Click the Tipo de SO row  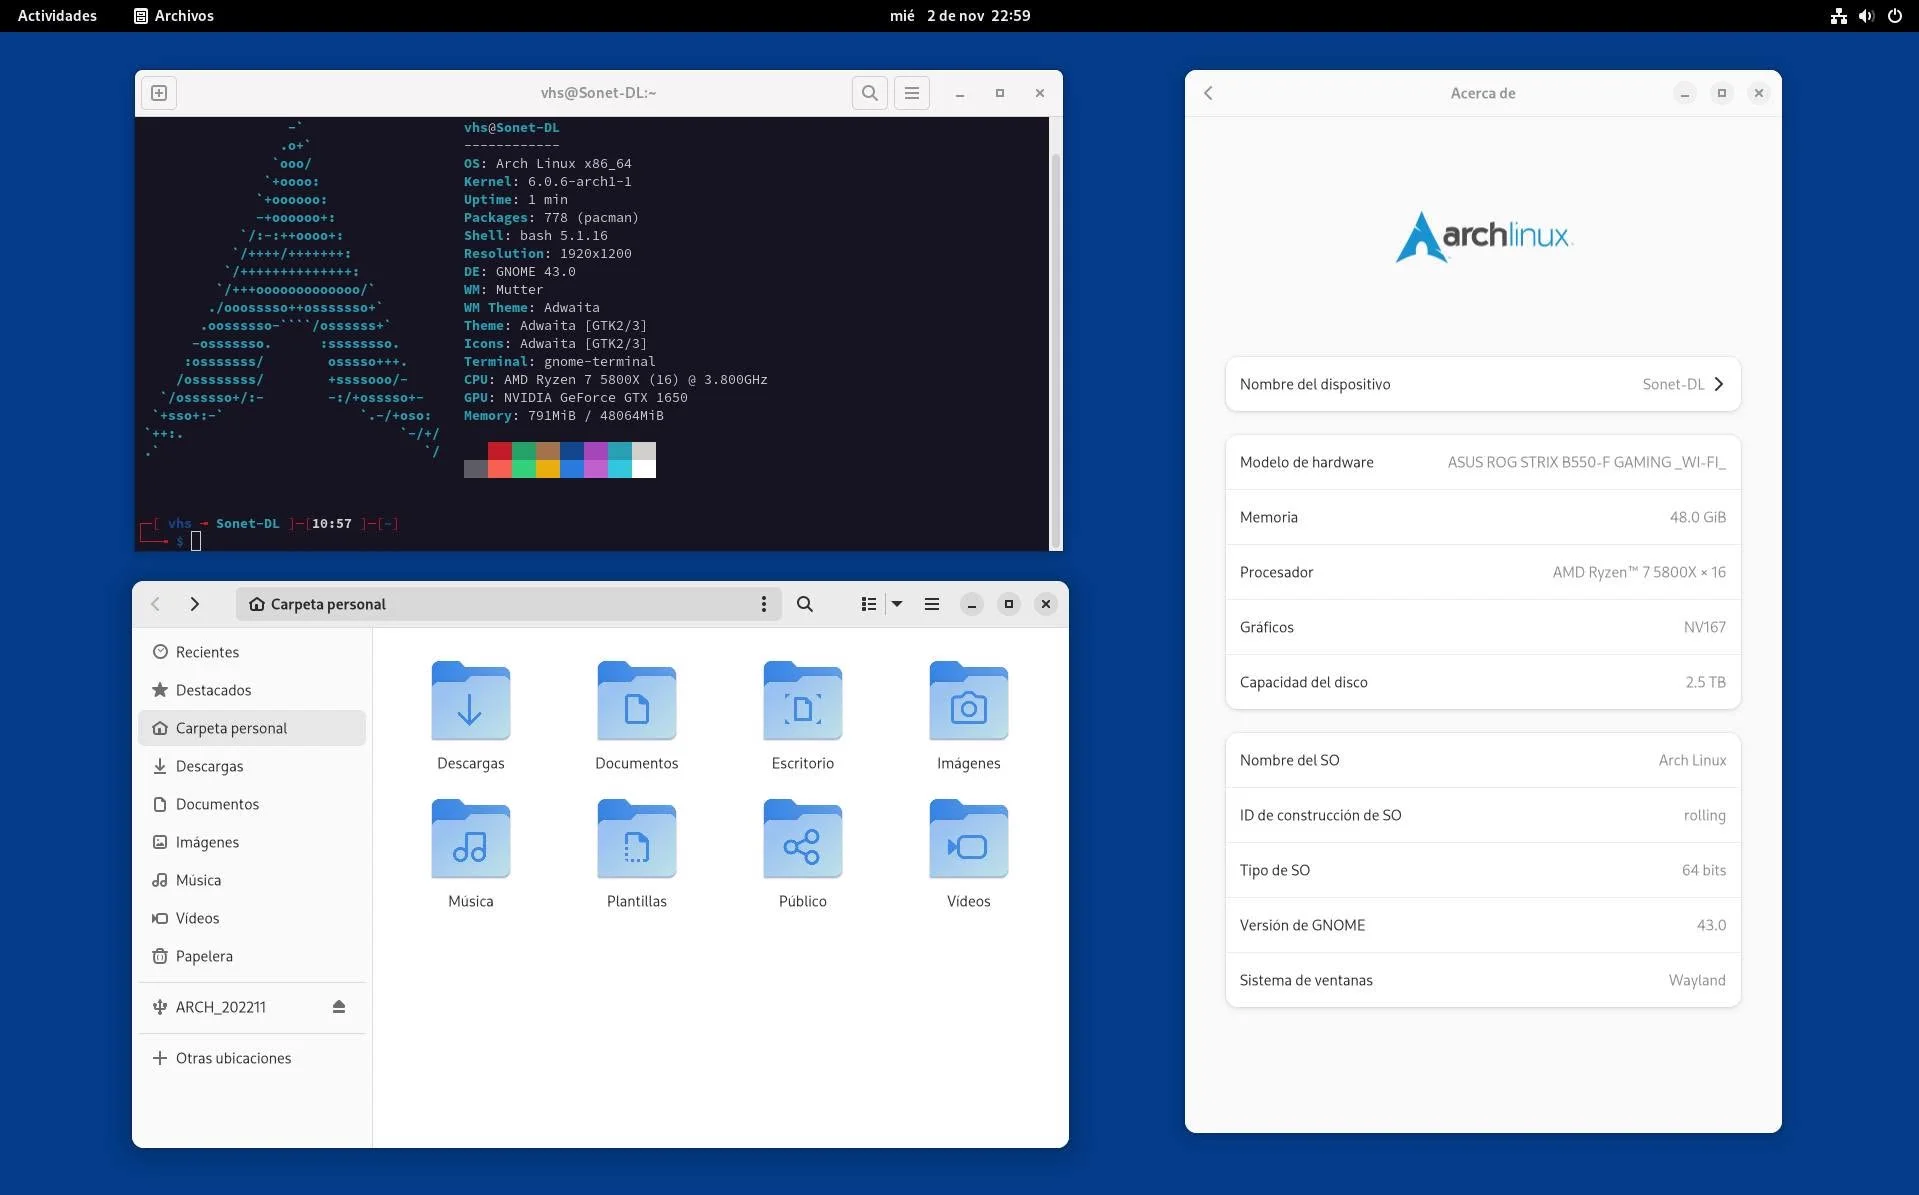click(1483, 870)
